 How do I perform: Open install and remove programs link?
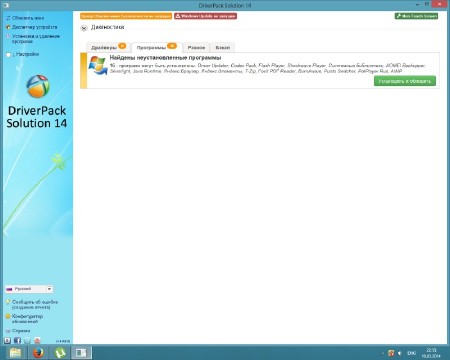pyautogui.click(x=33, y=38)
